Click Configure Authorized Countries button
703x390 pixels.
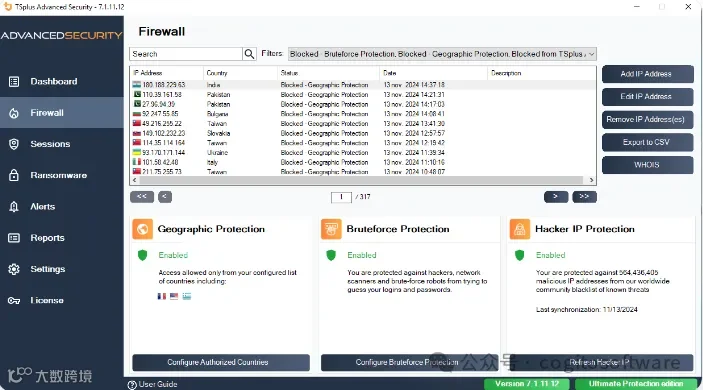tap(221, 363)
